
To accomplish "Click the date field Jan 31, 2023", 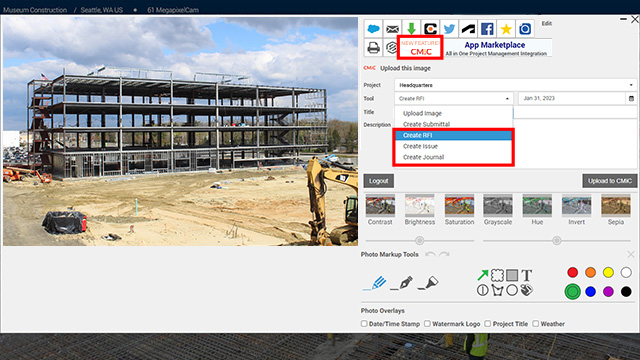I will tap(571, 98).
